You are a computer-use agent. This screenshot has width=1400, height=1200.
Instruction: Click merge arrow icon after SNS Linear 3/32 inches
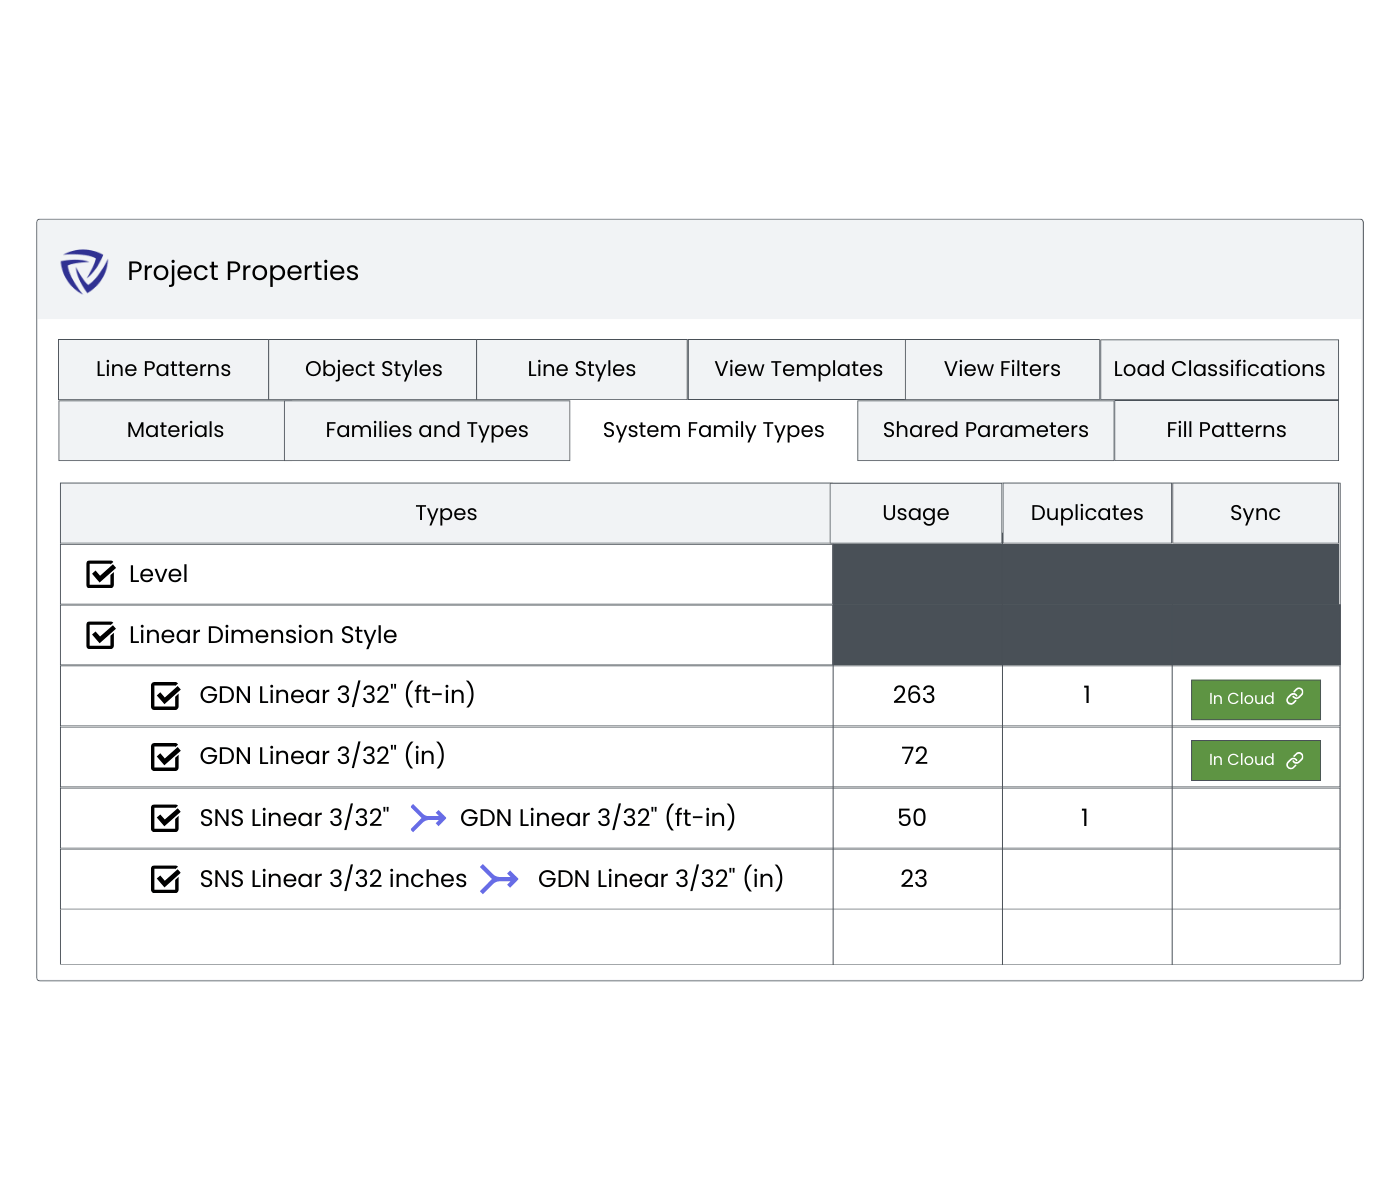(499, 879)
